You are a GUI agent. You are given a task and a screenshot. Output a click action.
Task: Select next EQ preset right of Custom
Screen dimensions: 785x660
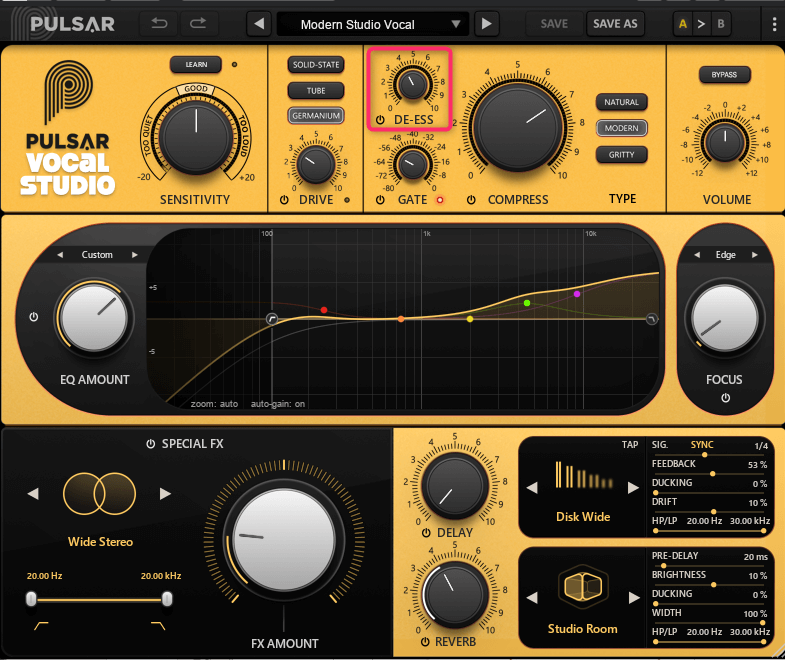[x=135, y=255]
